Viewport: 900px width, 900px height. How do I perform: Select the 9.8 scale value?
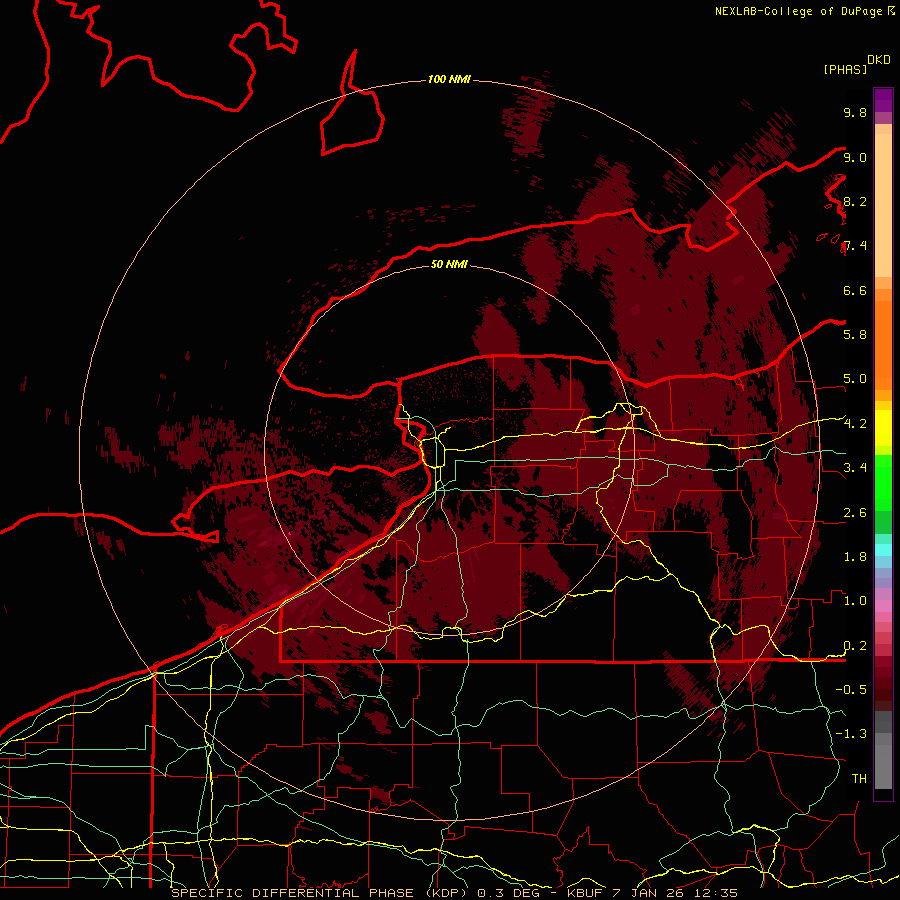pyautogui.click(x=855, y=112)
